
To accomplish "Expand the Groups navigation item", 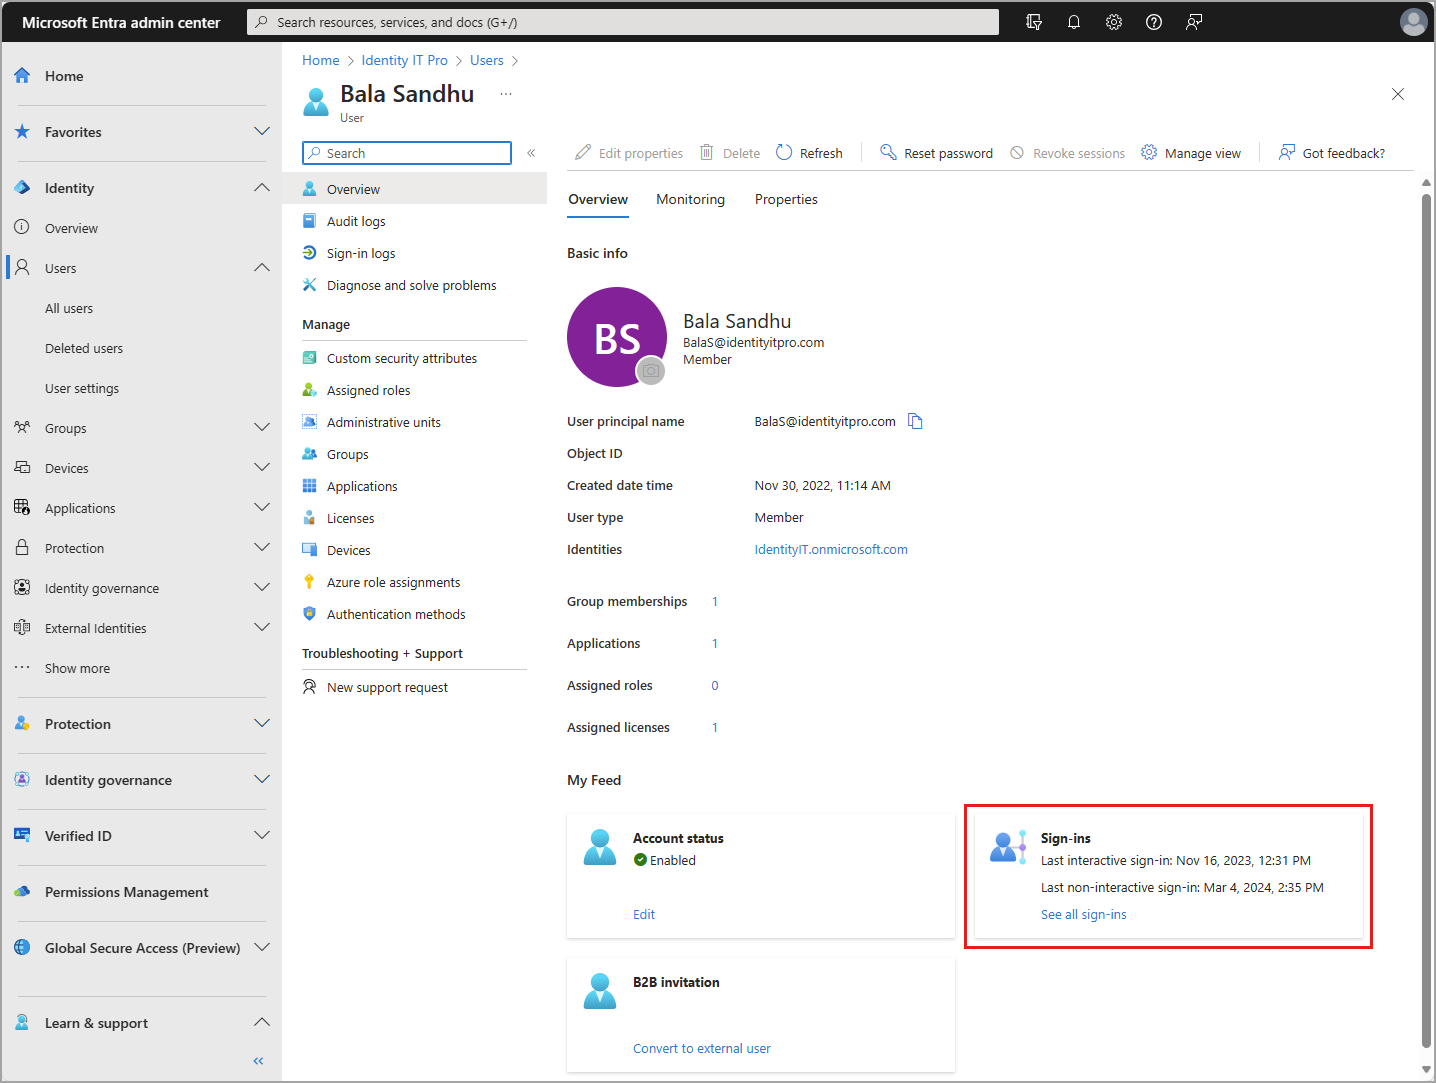I will coord(262,427).
